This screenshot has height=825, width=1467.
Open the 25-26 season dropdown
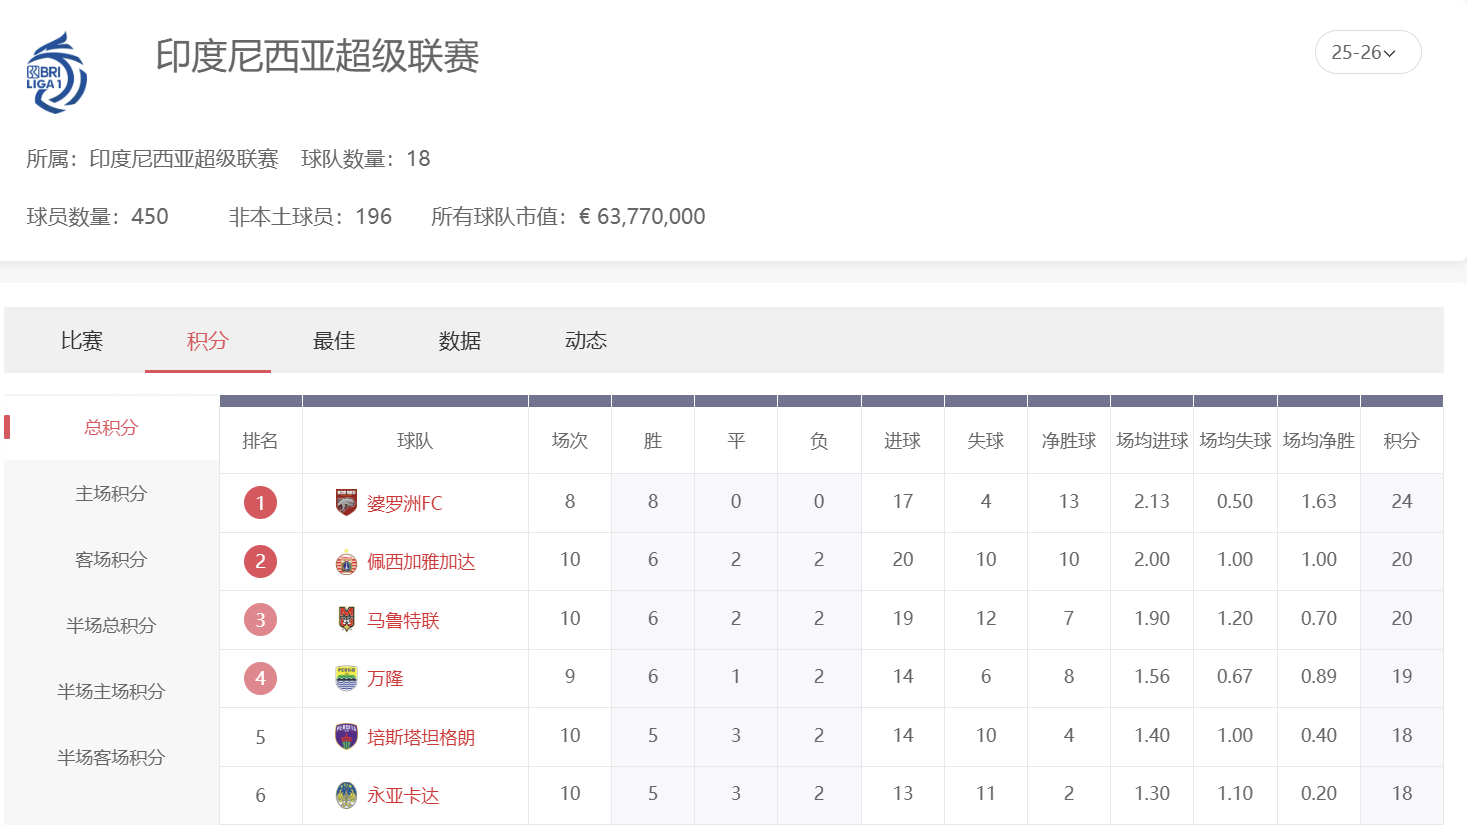(1367, 53)
